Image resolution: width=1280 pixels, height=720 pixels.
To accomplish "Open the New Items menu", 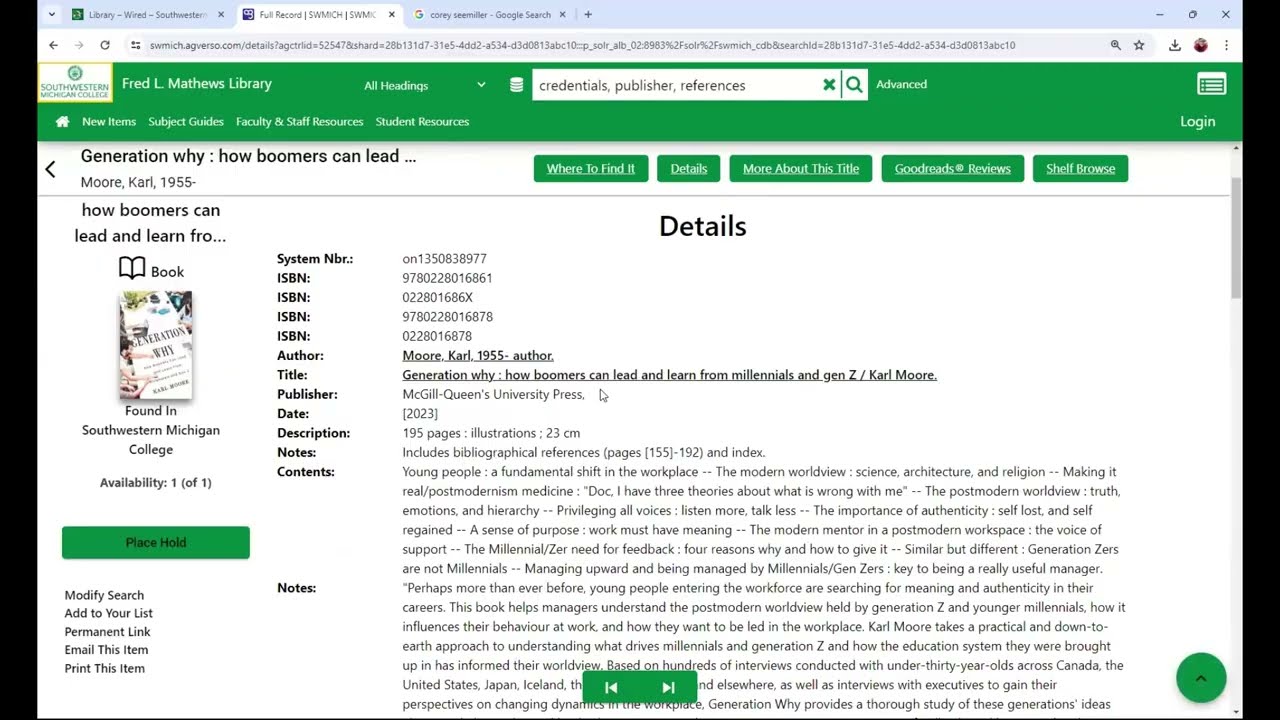I will [109, 122].
